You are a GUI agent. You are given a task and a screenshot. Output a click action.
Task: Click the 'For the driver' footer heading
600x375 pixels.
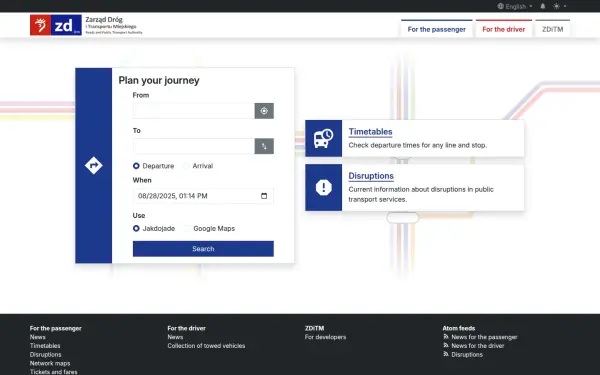coord(186,328)
